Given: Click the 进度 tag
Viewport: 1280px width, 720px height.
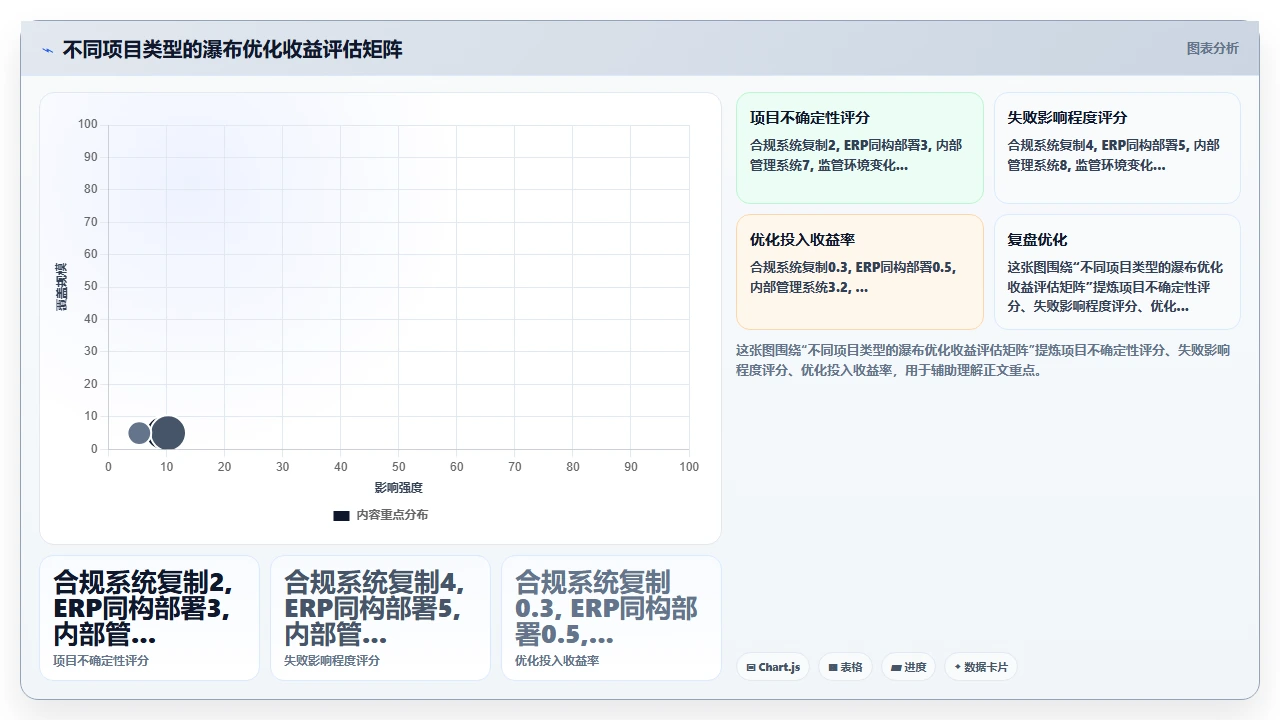Looking at the screenshot, I should 909,667.
